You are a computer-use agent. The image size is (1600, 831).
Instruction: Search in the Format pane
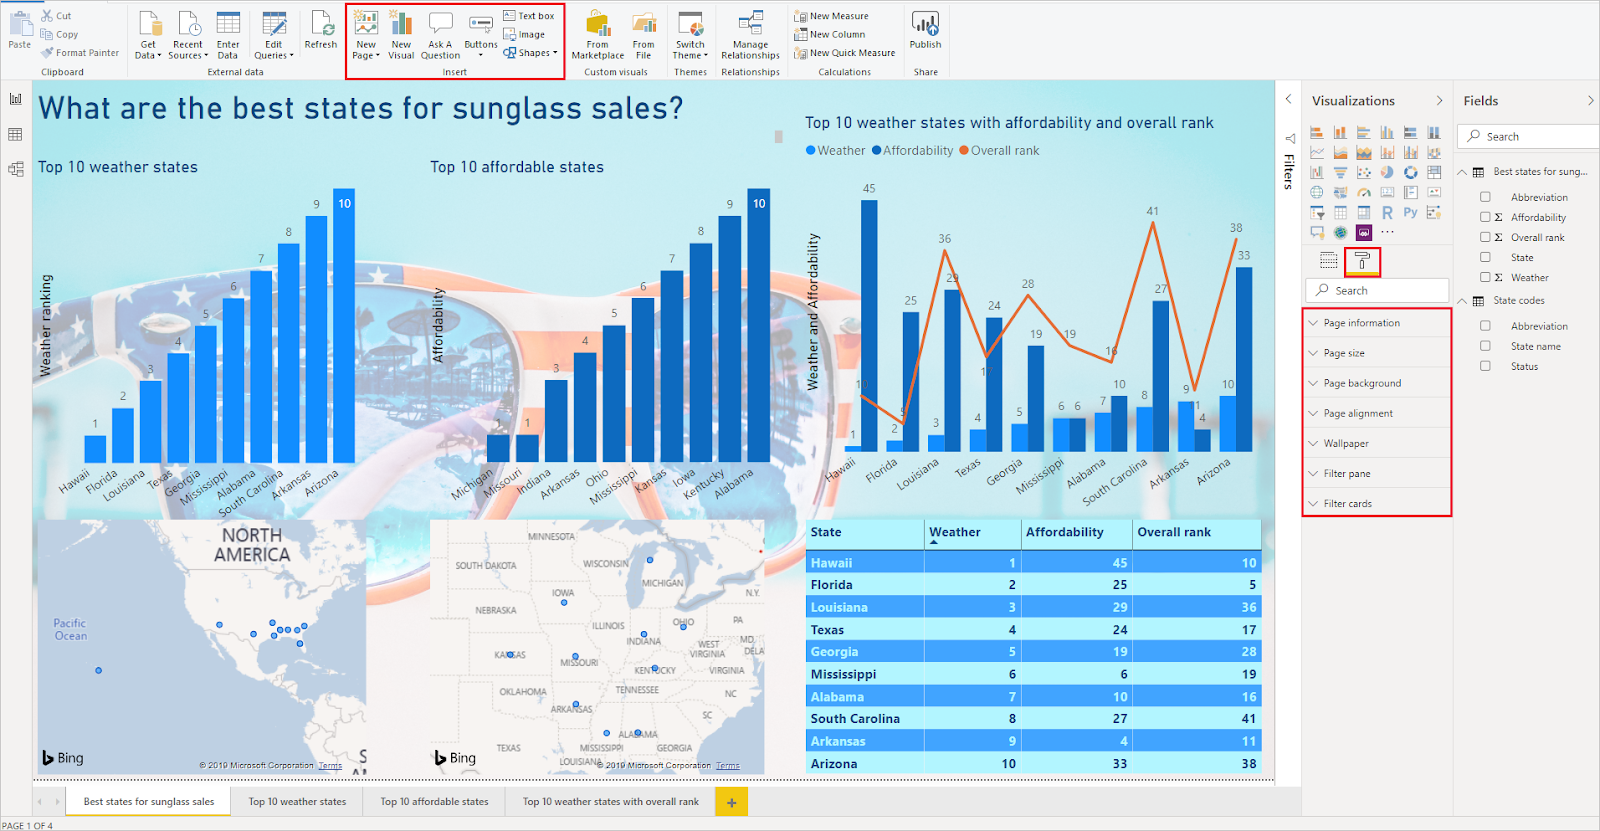(1377, 290)
